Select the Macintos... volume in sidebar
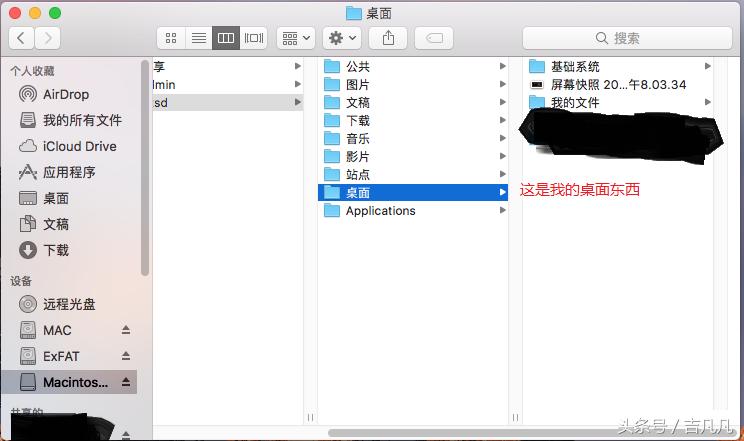This screenshot has width=744, height=441. coord(69,382)
